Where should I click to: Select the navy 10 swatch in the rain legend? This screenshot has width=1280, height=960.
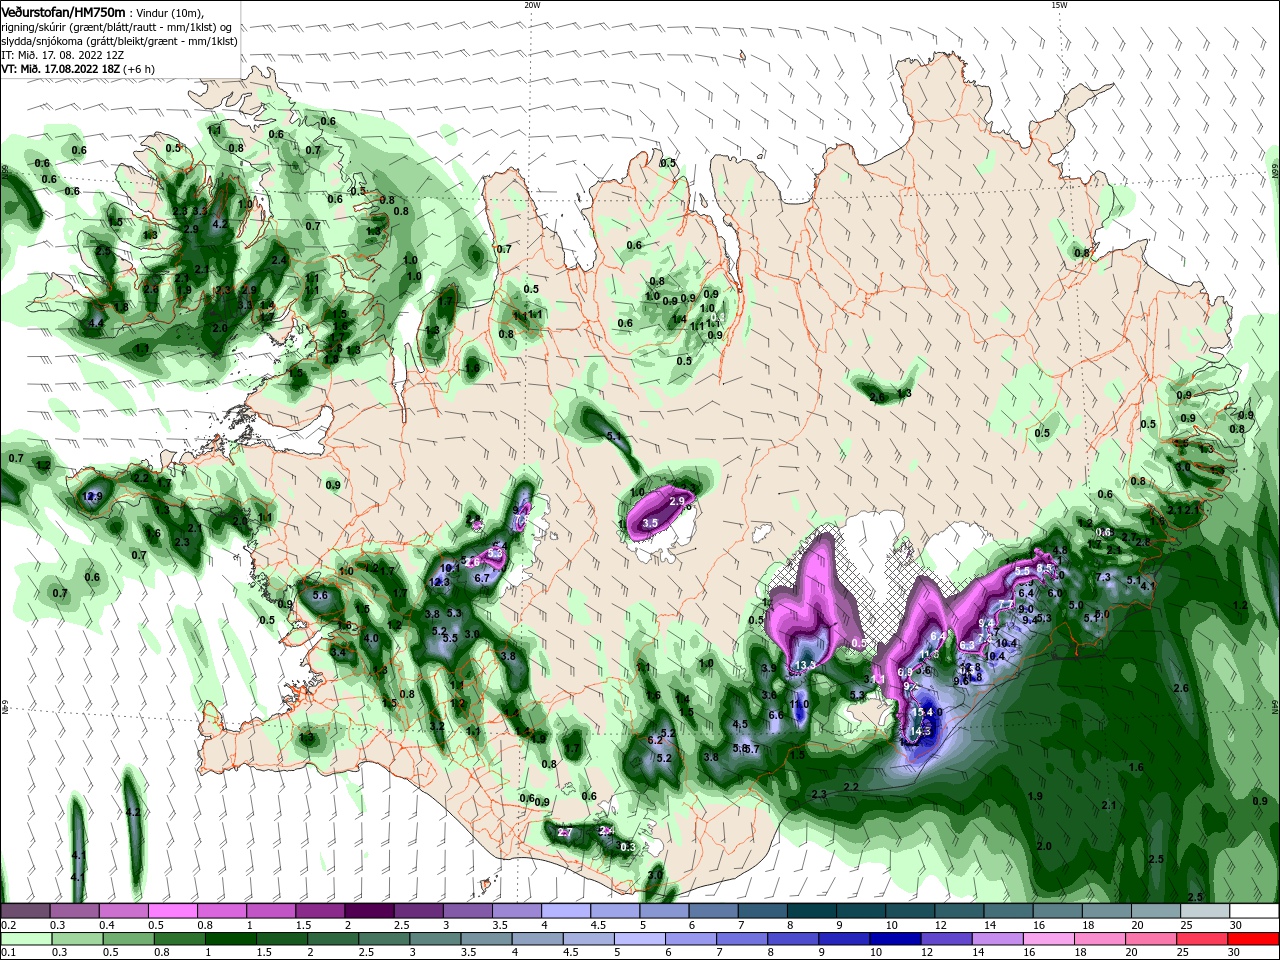pyautogui.click(x=894, y=939)
